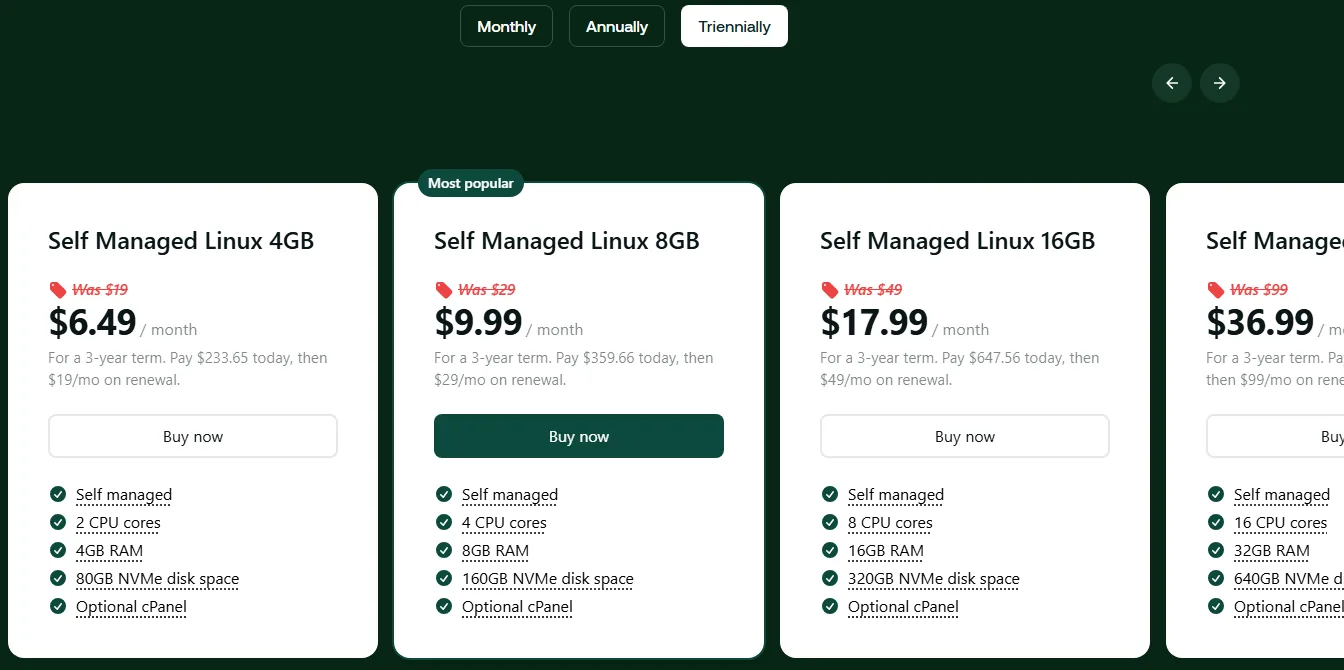Click the checkmark icon next to 4GB RAM
The width and height of the screenshot is (1344, 670).
pos(58,550)
